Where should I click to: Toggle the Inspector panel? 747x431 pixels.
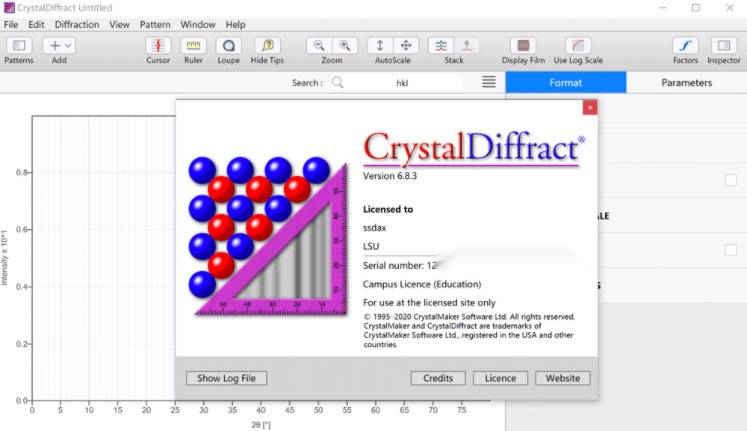[x=724, y=46]
